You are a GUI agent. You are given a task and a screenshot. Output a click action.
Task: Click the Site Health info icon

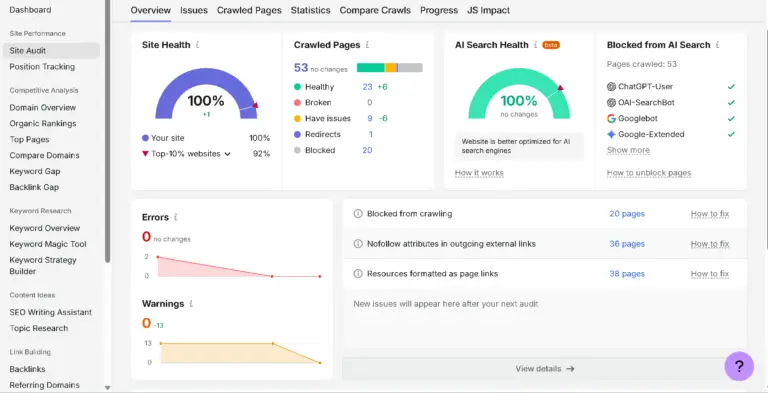(x=197, y=45)
